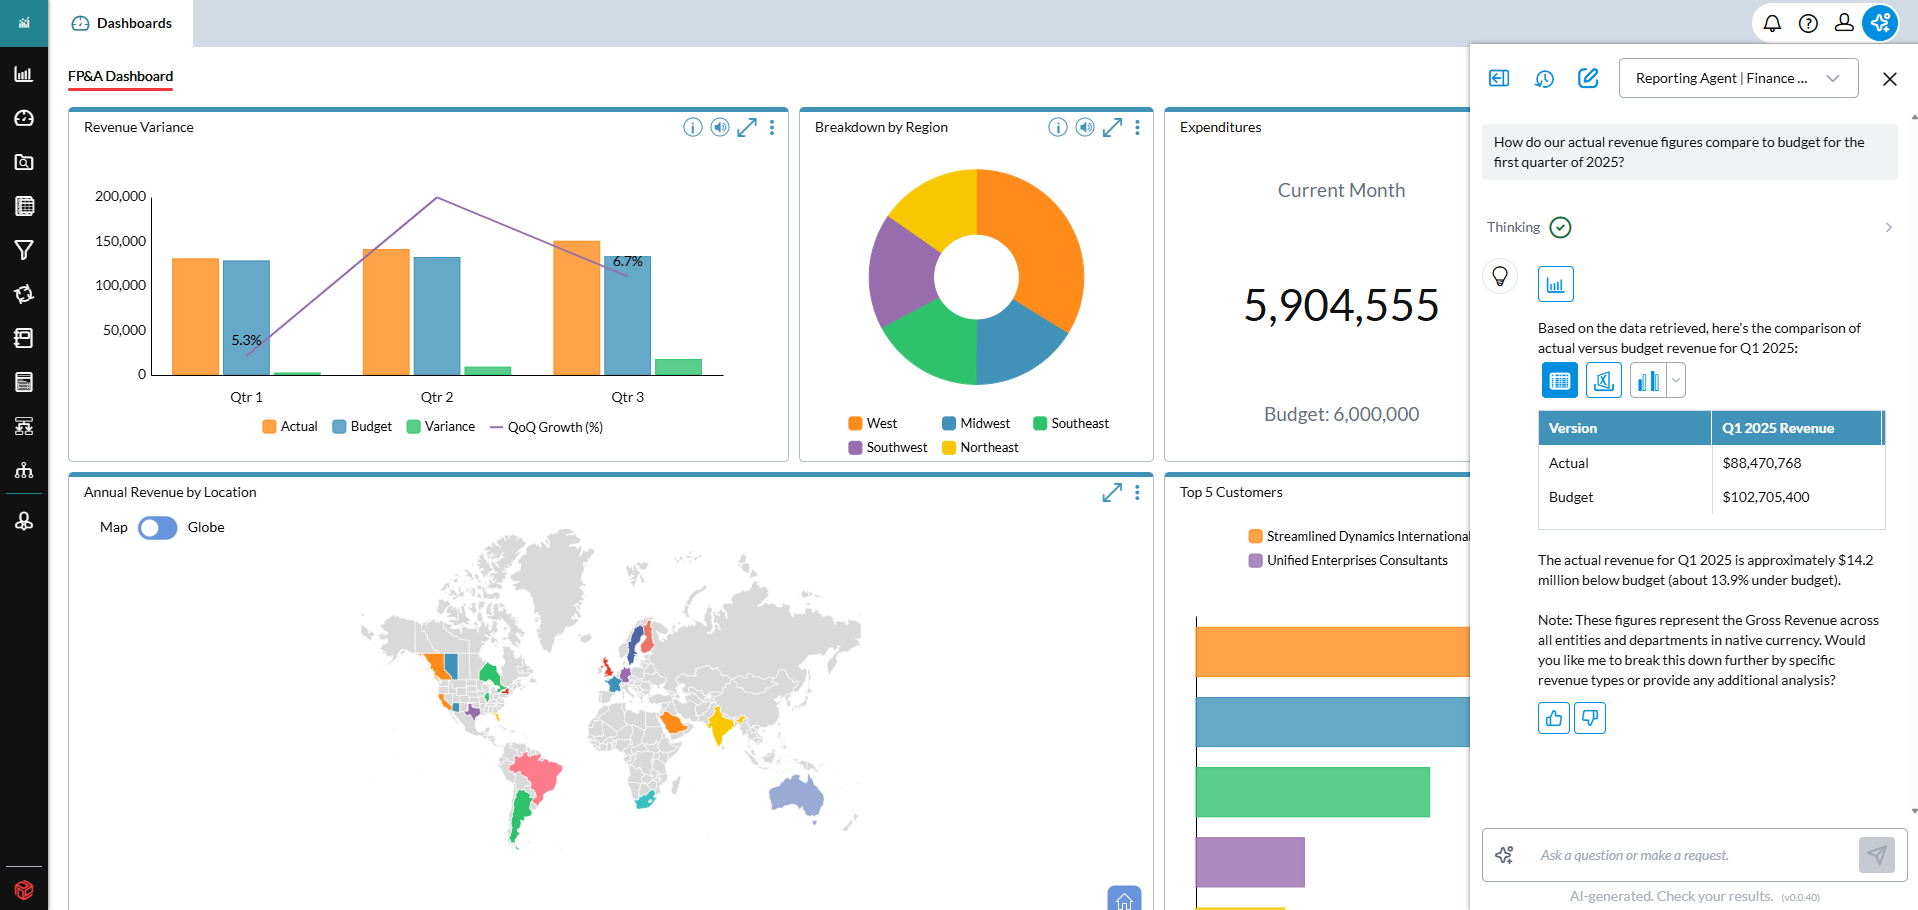
Task: Open the history panel in the chat
Action: click(1544, 78)
